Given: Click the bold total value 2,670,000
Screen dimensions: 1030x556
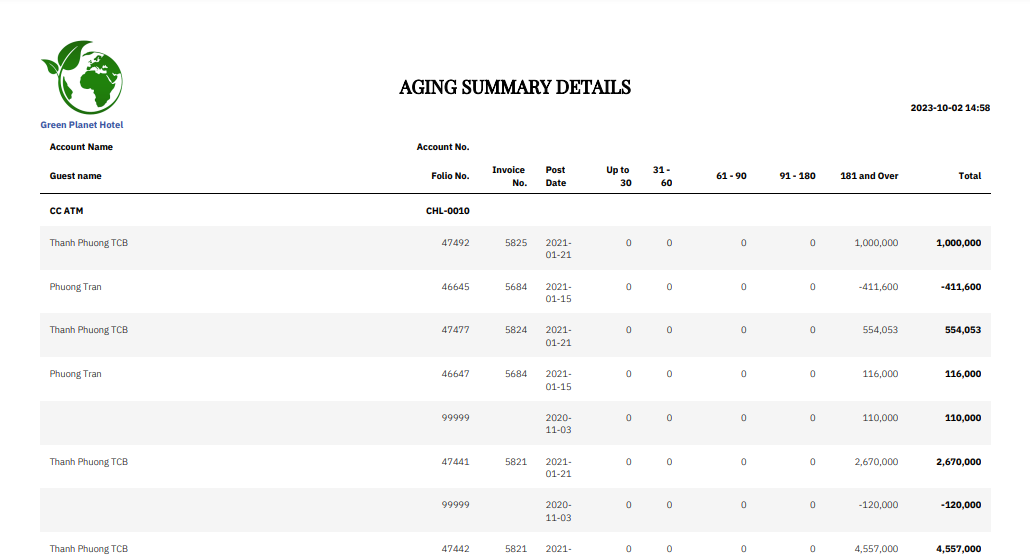Looking at the screenshot, I should coord(957,462).
